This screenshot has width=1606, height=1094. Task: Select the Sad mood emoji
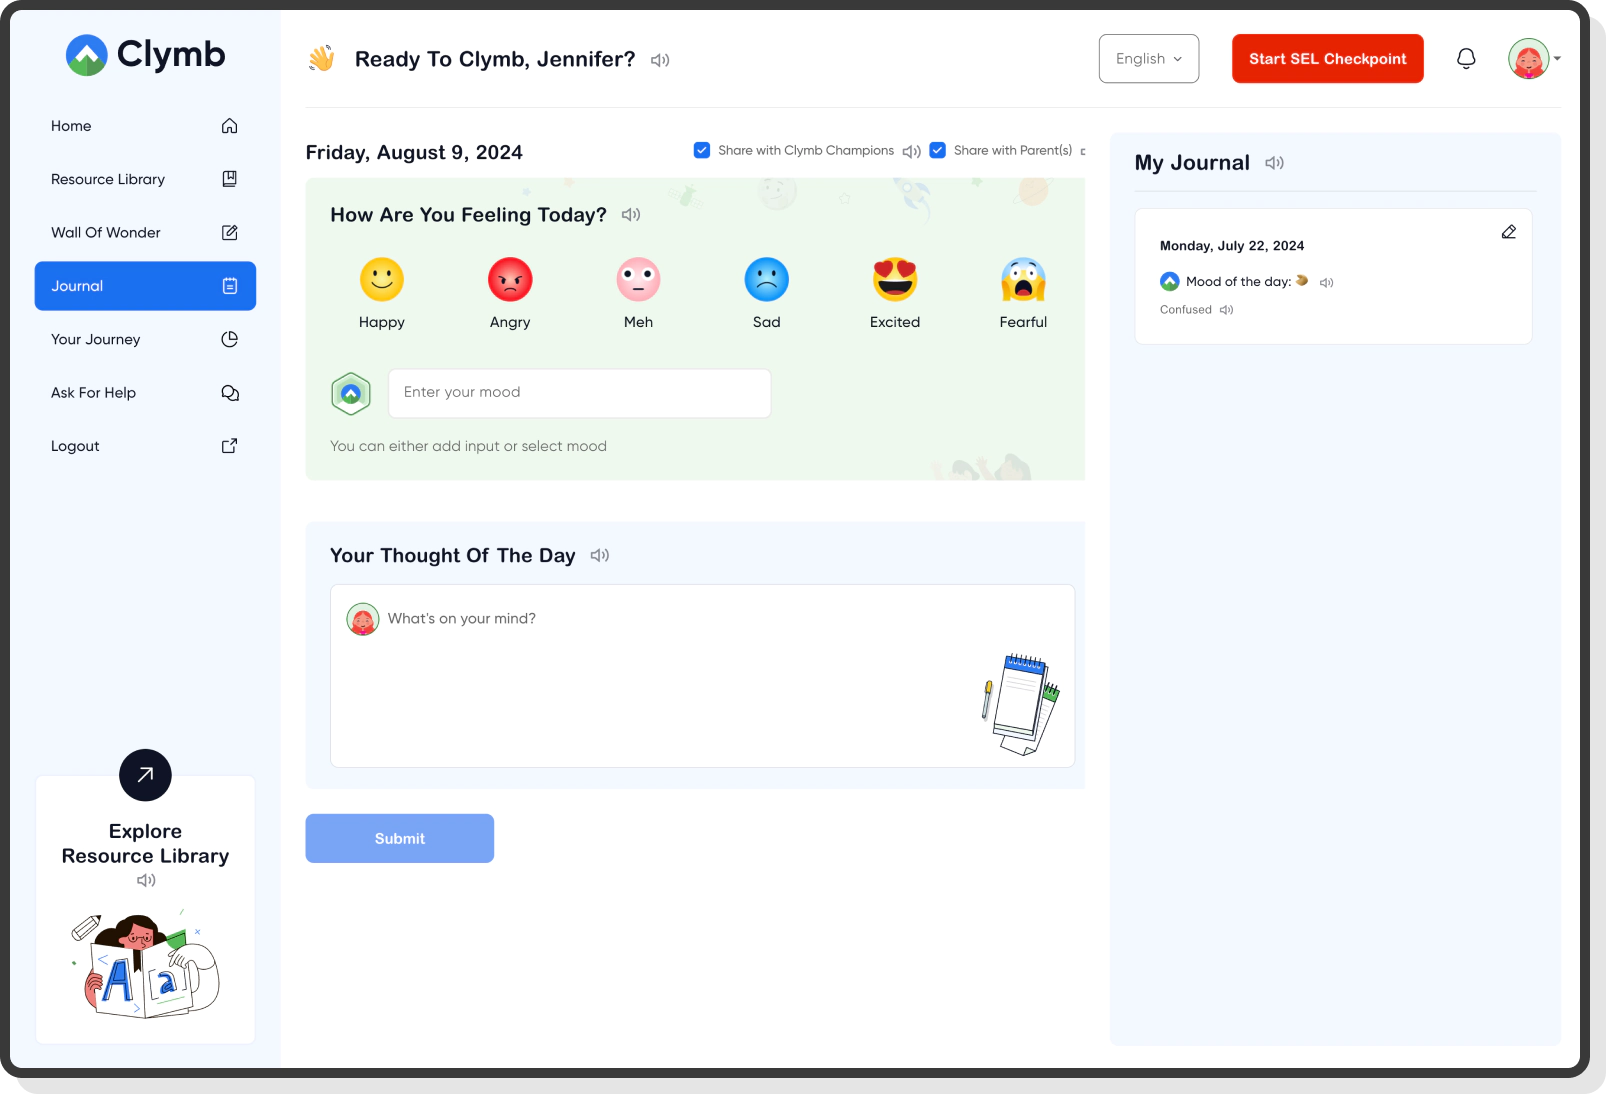pyautogui.click(x=766, y=280)
